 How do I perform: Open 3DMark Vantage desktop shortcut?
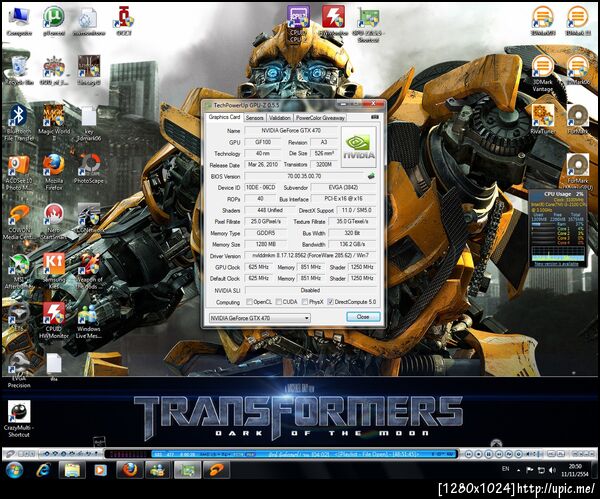542,74
